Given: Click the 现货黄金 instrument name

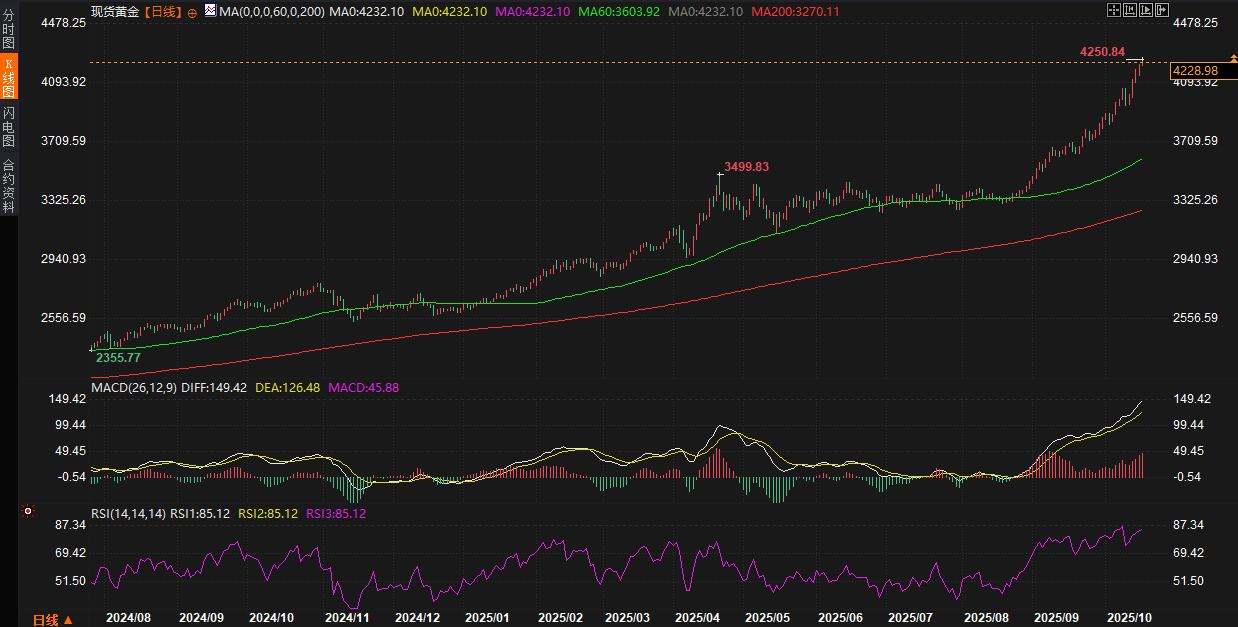Looking at the screenshot, I should point(114,11).
